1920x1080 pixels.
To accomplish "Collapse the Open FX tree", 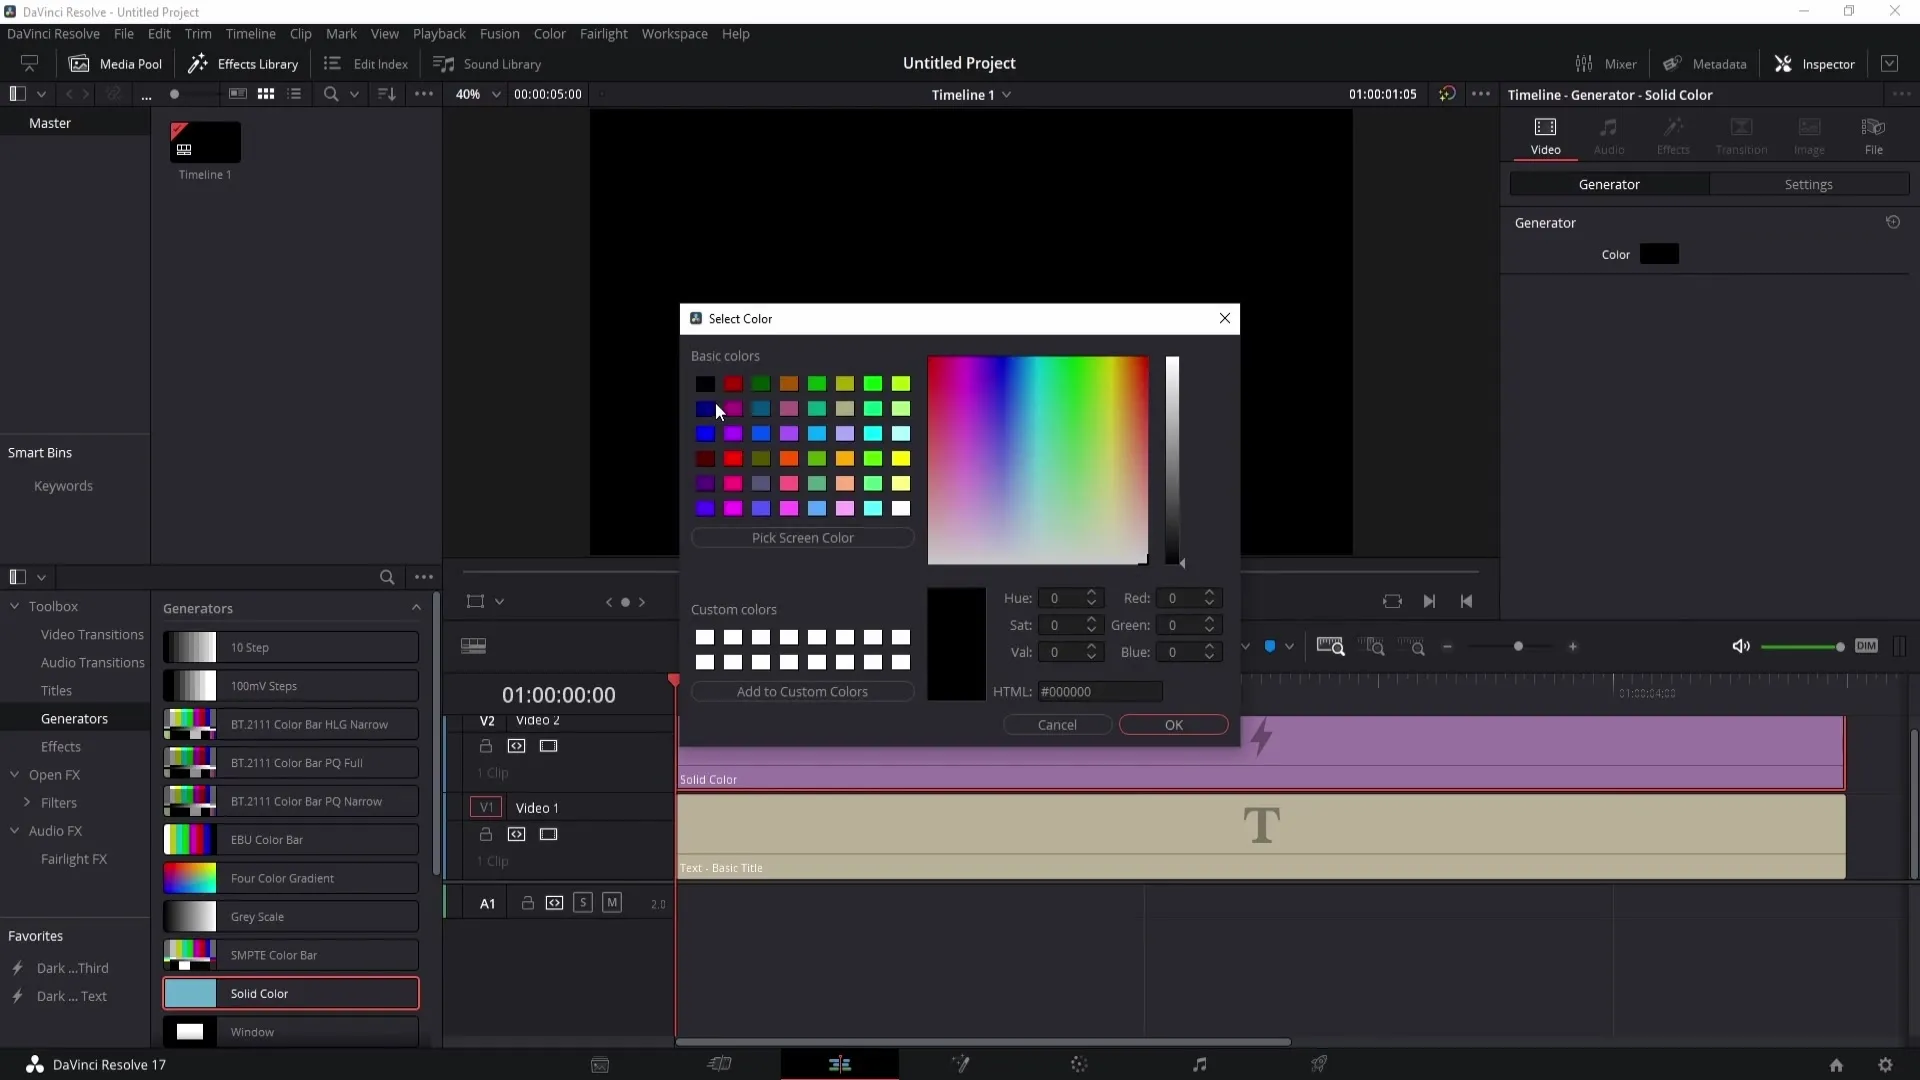I will (x=15, y=774).
